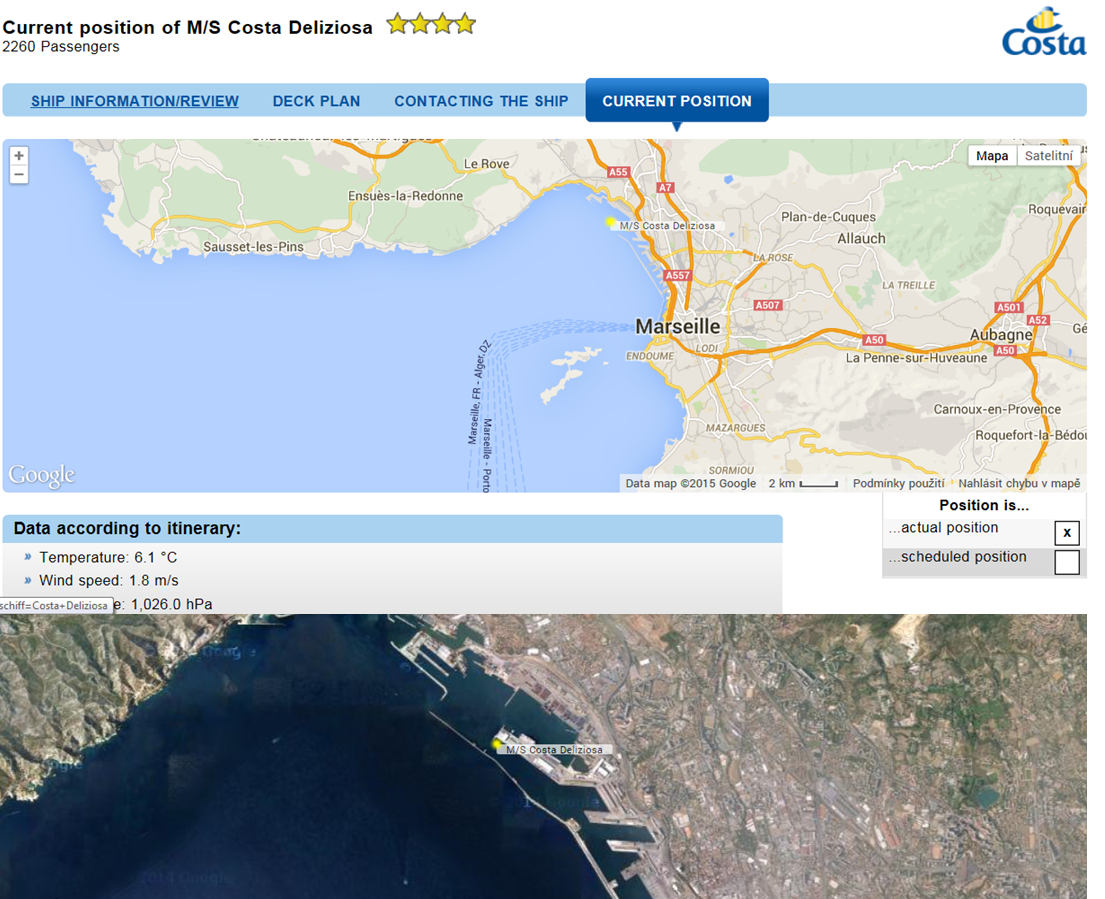Click the Ensuès-la-Redonne label
Screen dimensions: 1105x899
point(406,196)
